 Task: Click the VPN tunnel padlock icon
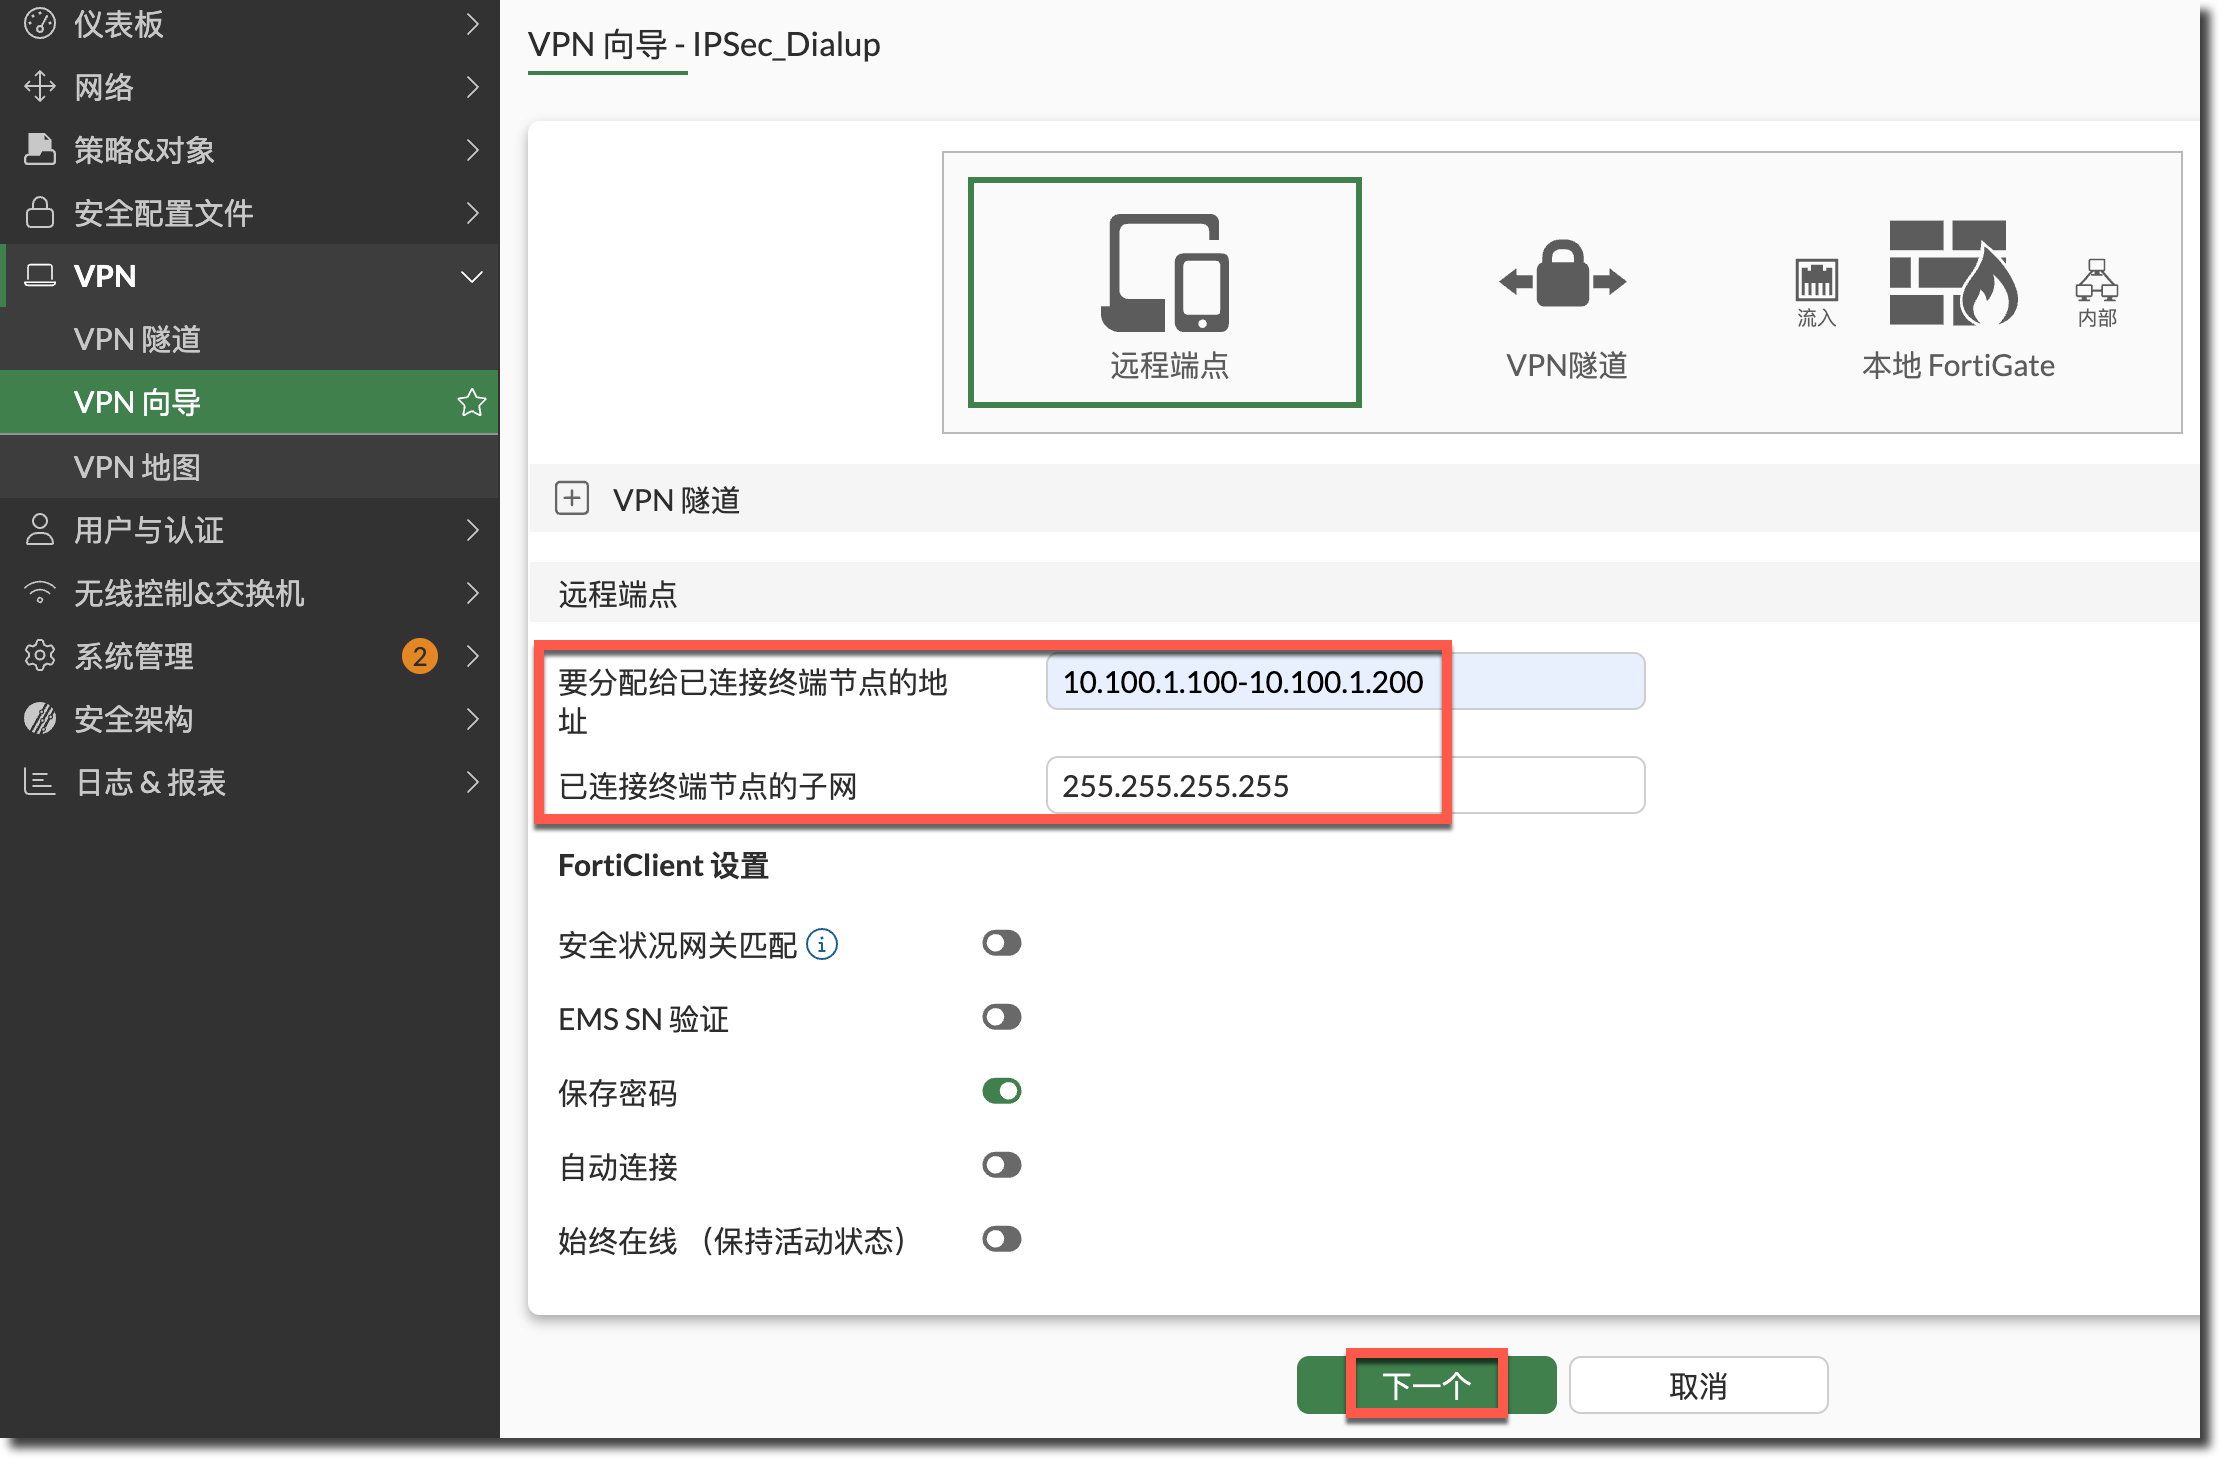pos(1562,276)
